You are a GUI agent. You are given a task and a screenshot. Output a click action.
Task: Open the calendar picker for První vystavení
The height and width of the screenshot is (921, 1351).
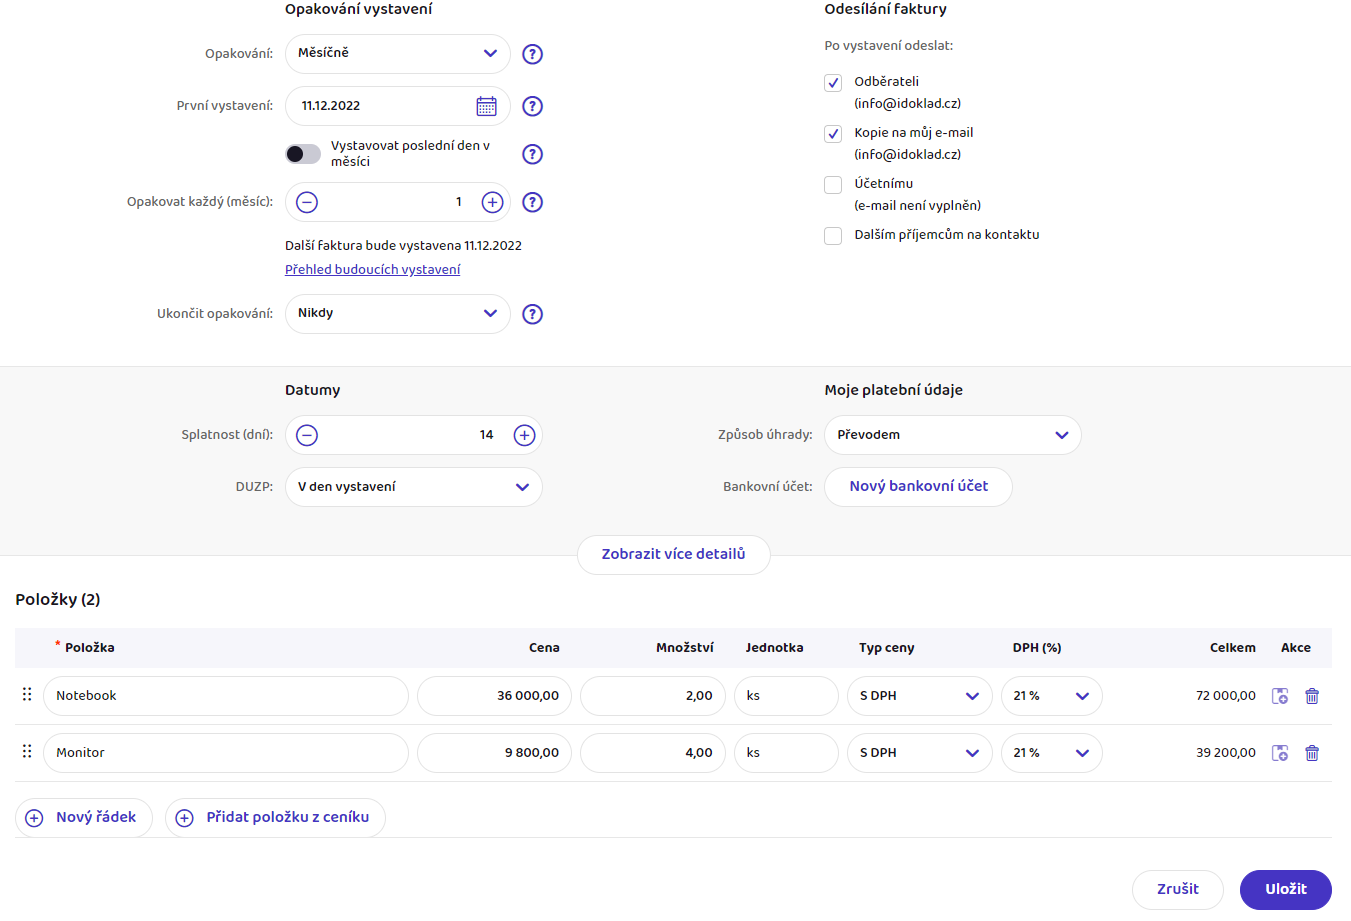click(x=486, y=106)
